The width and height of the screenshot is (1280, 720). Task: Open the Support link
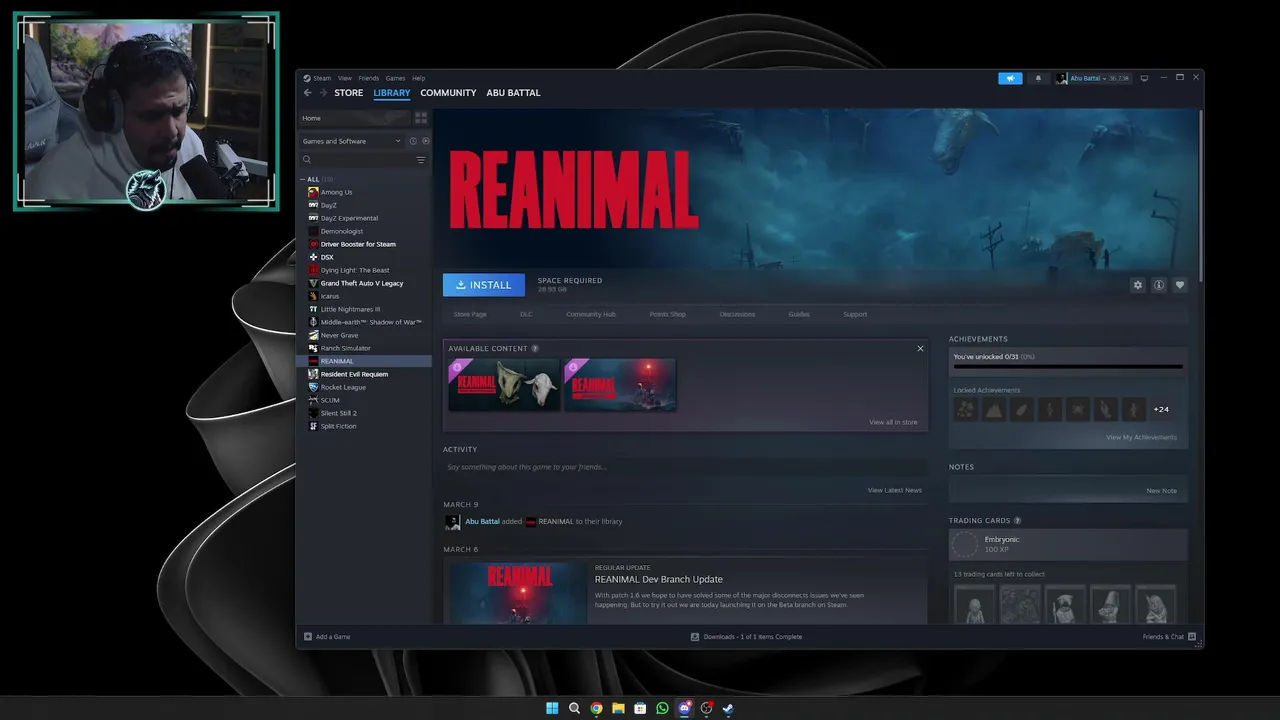855,314
